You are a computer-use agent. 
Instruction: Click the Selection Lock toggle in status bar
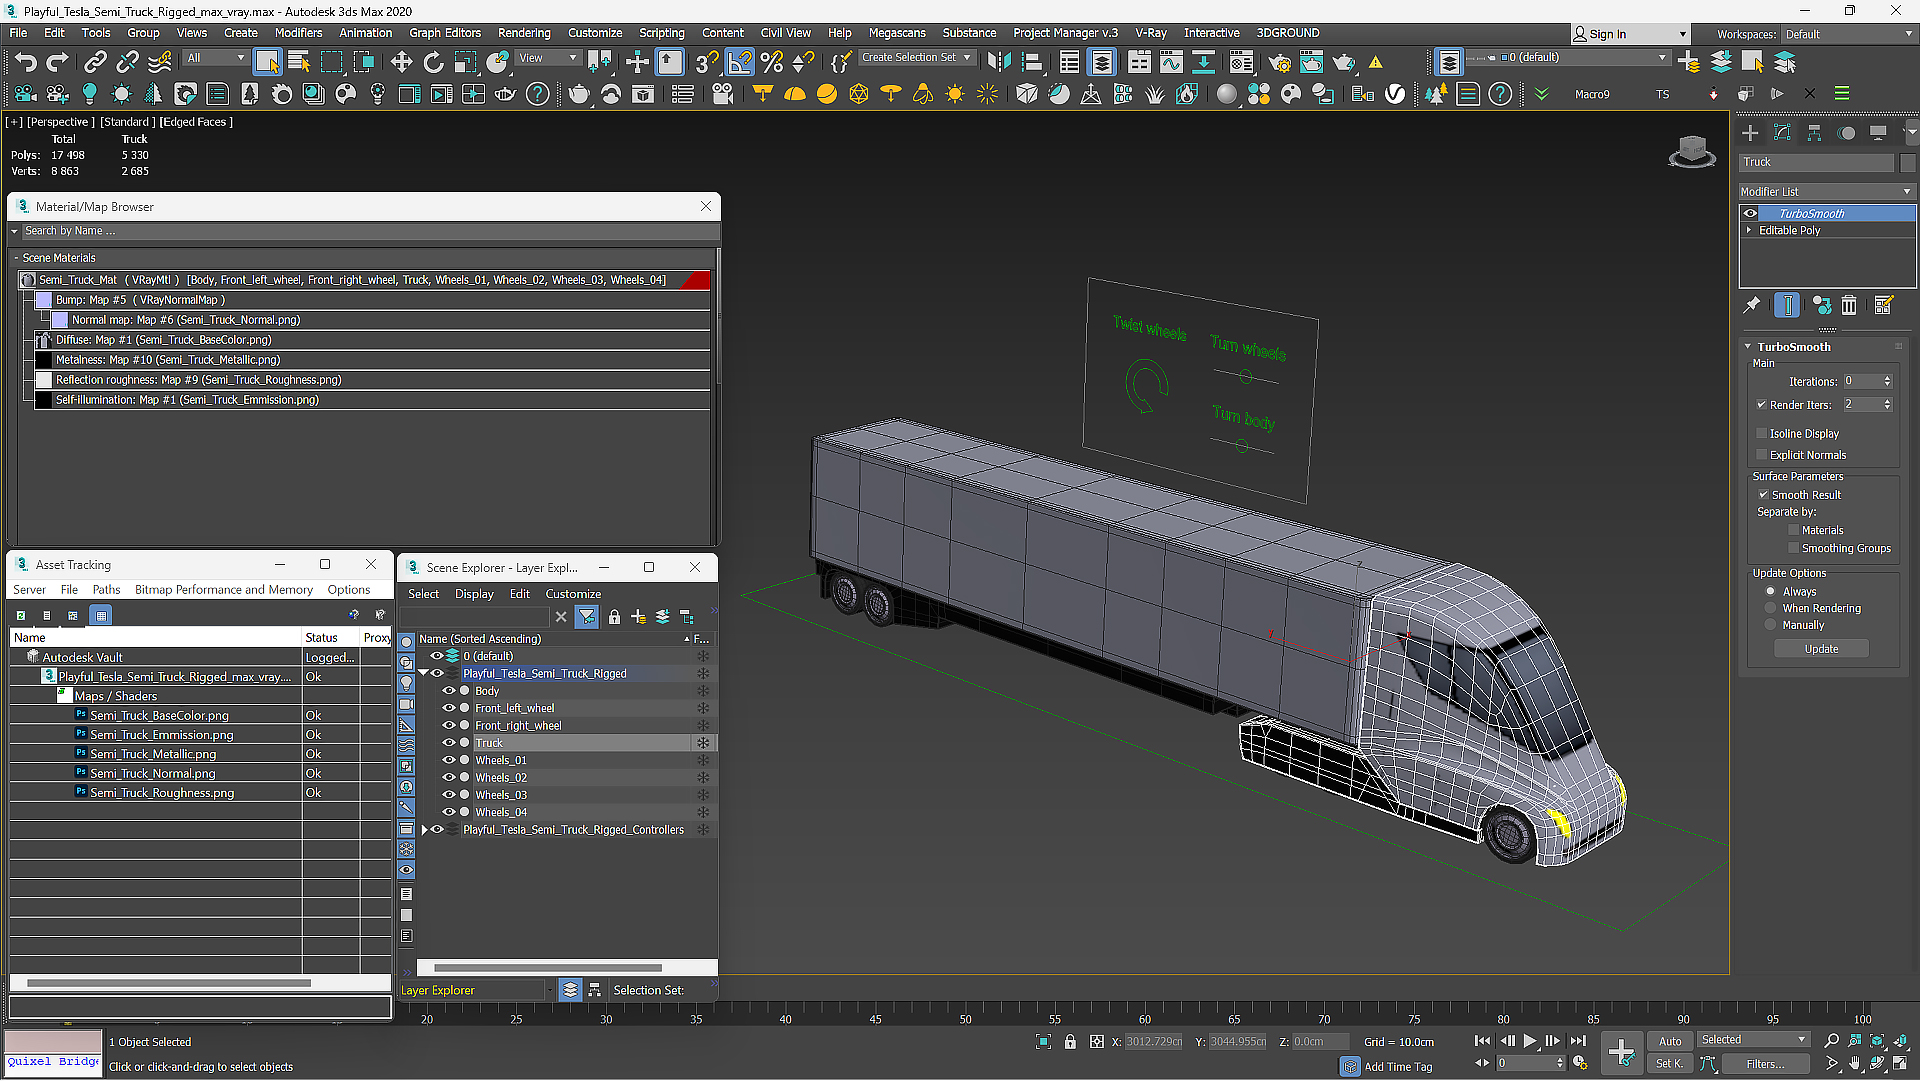1070,1042
